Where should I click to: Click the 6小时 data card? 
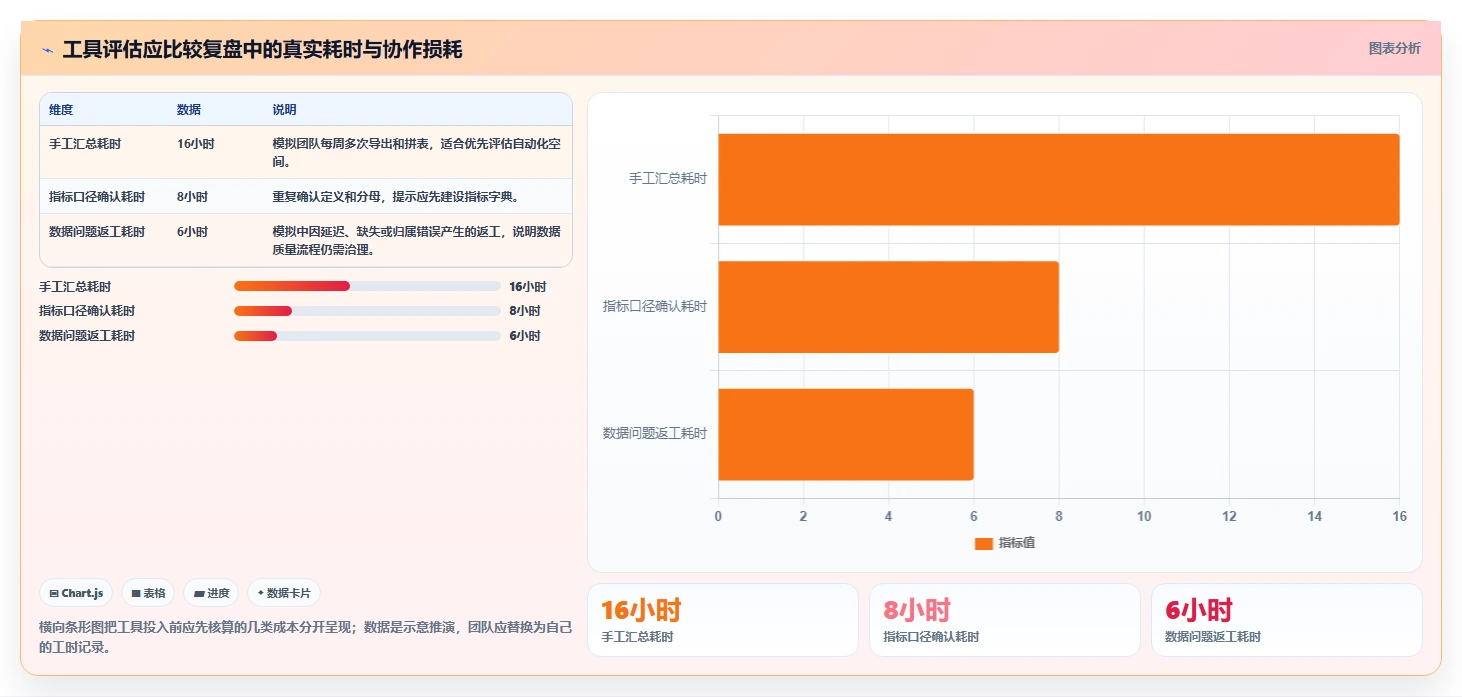click(1287, 620)
